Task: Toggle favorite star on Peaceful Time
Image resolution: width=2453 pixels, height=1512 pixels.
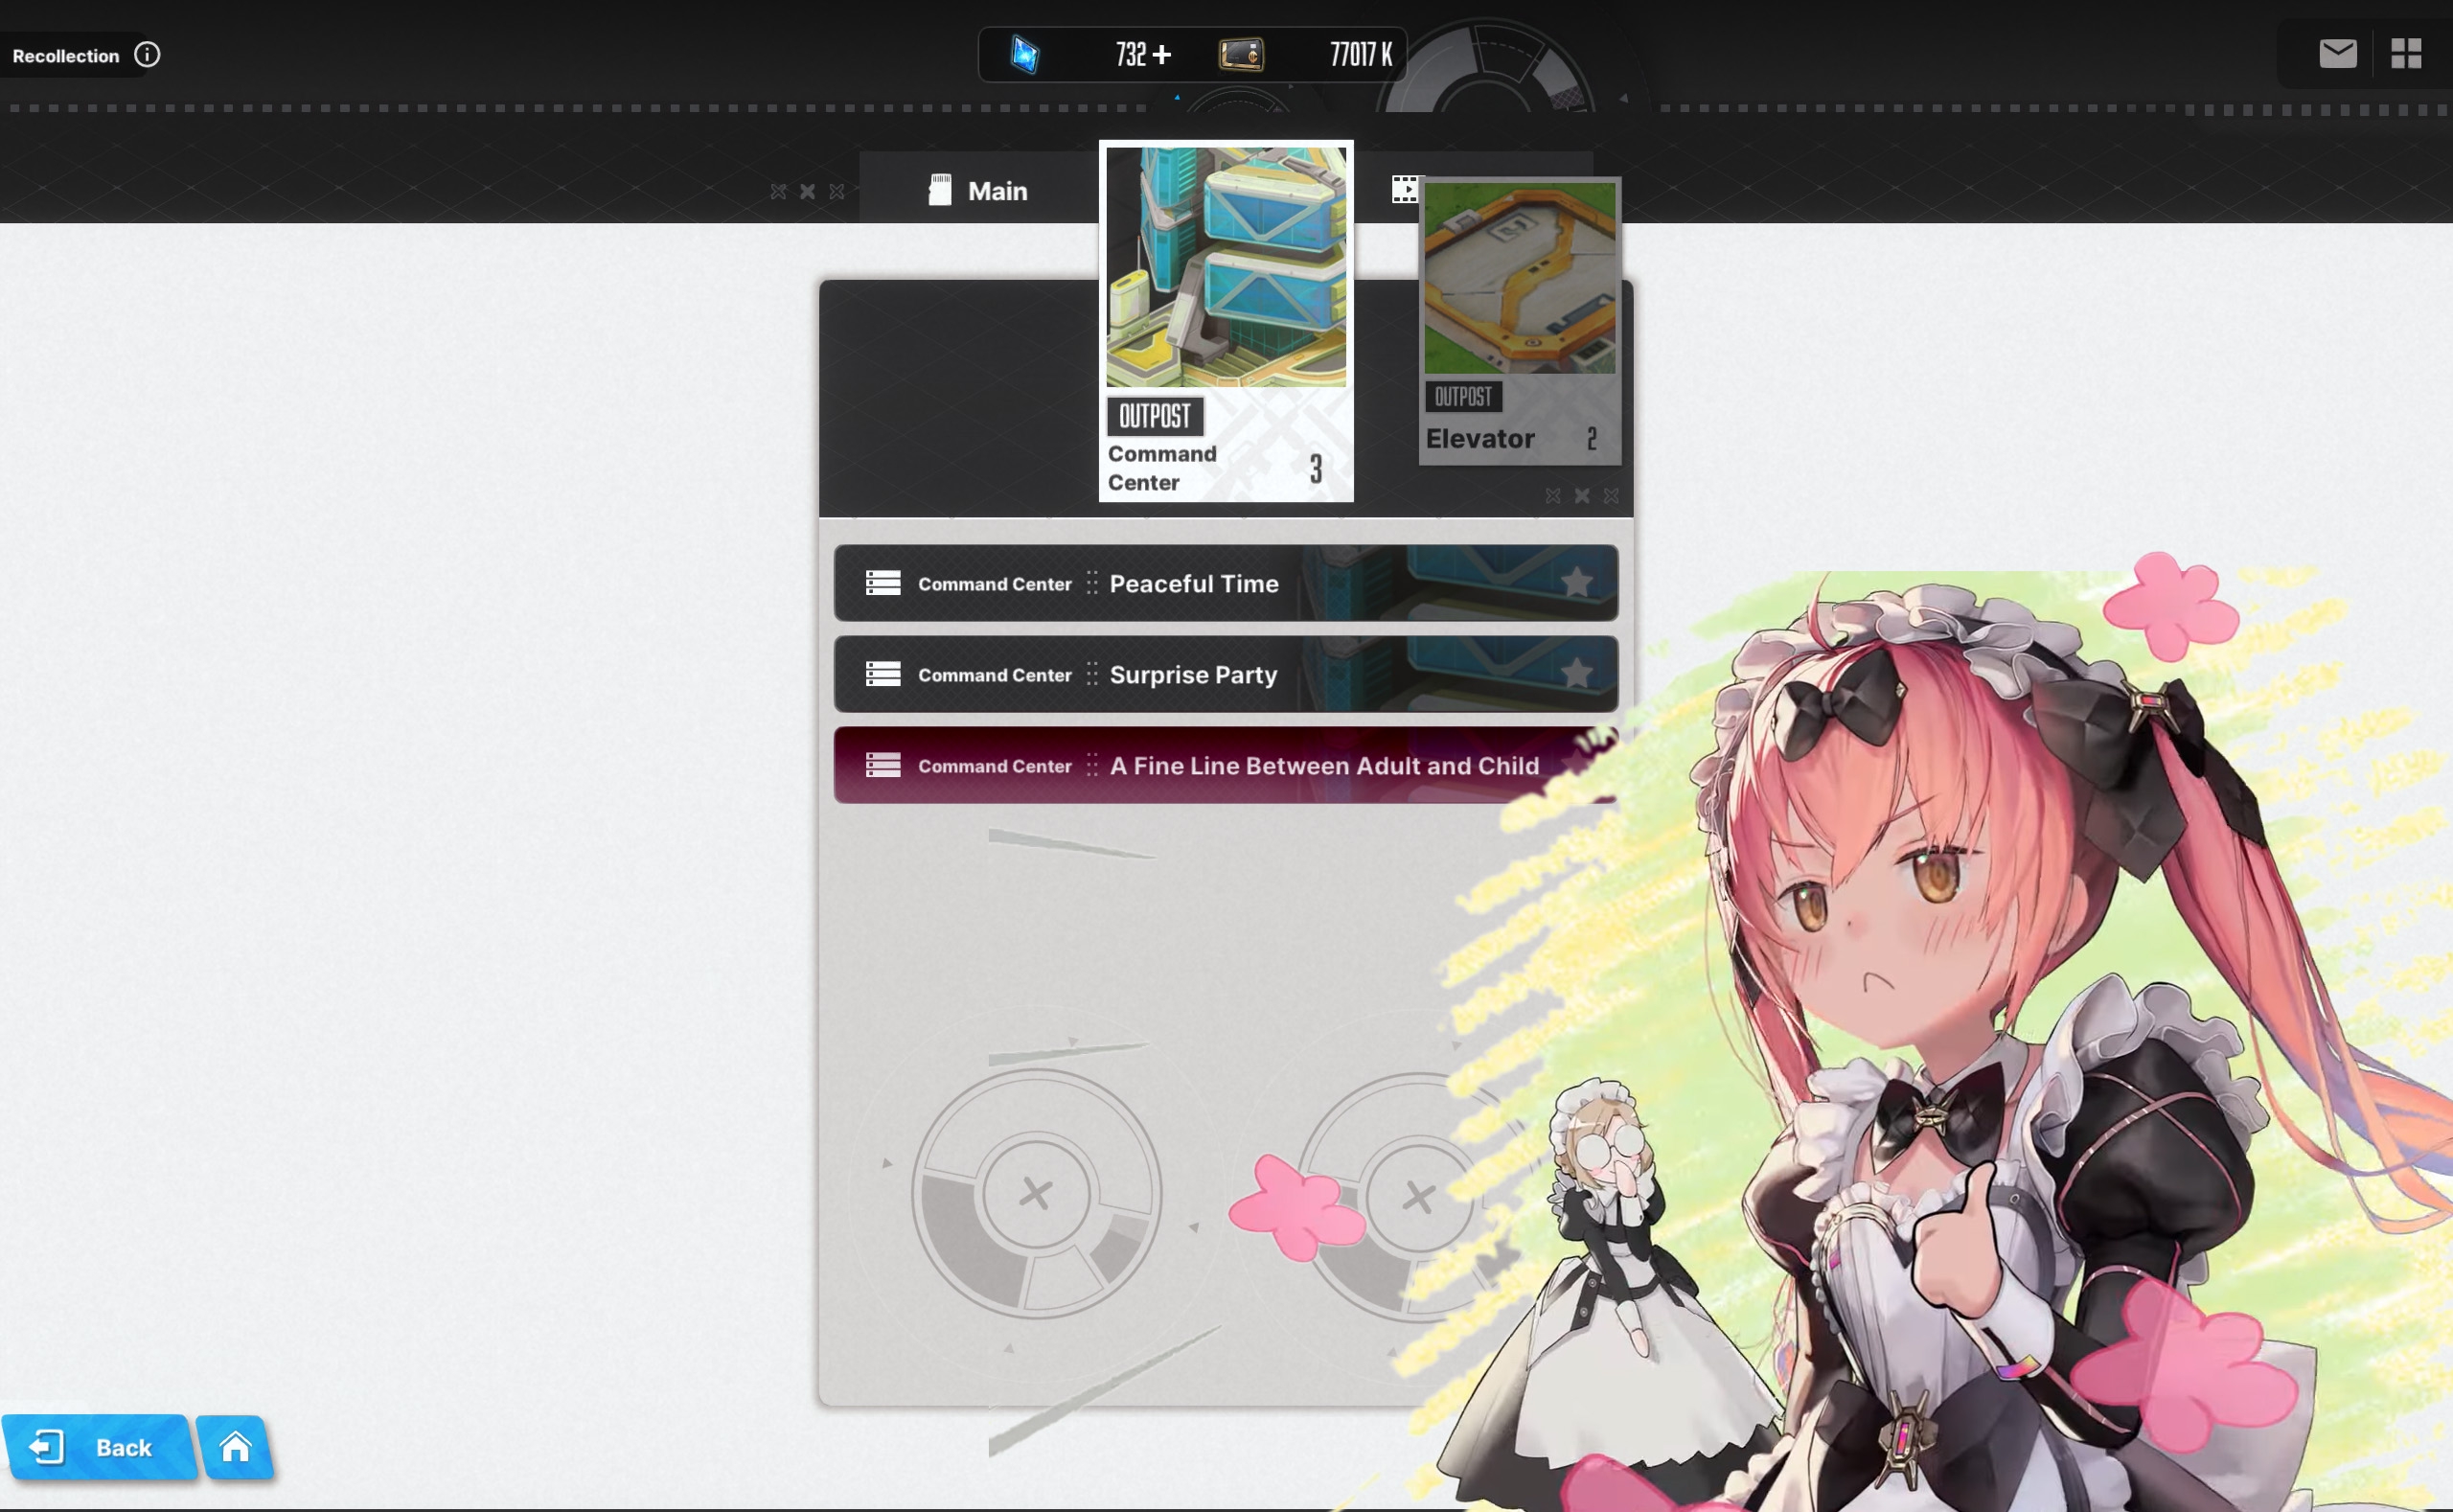Action: [x=1576, y=582]
